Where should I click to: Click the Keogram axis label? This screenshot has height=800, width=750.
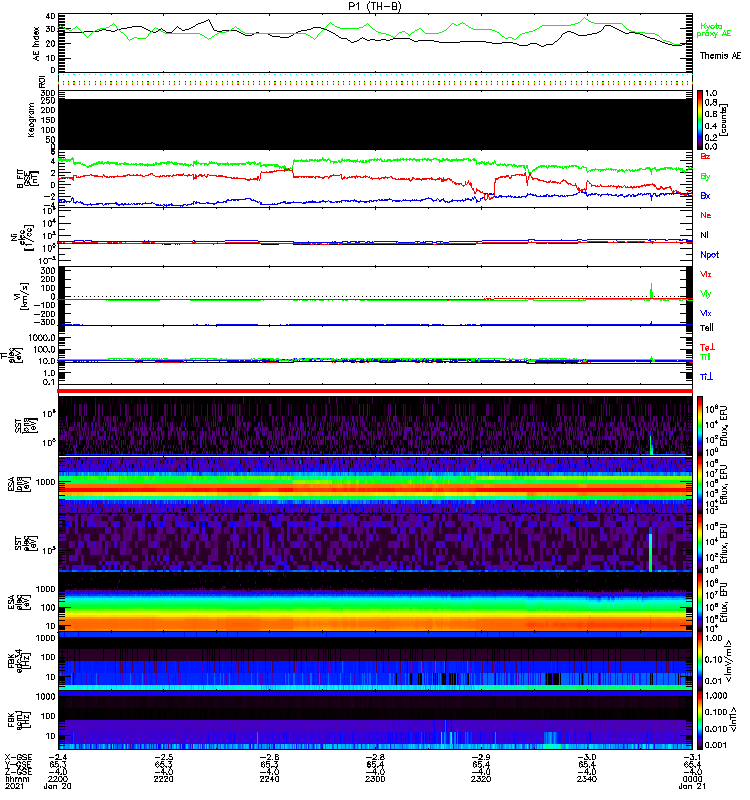coord(31,120)
